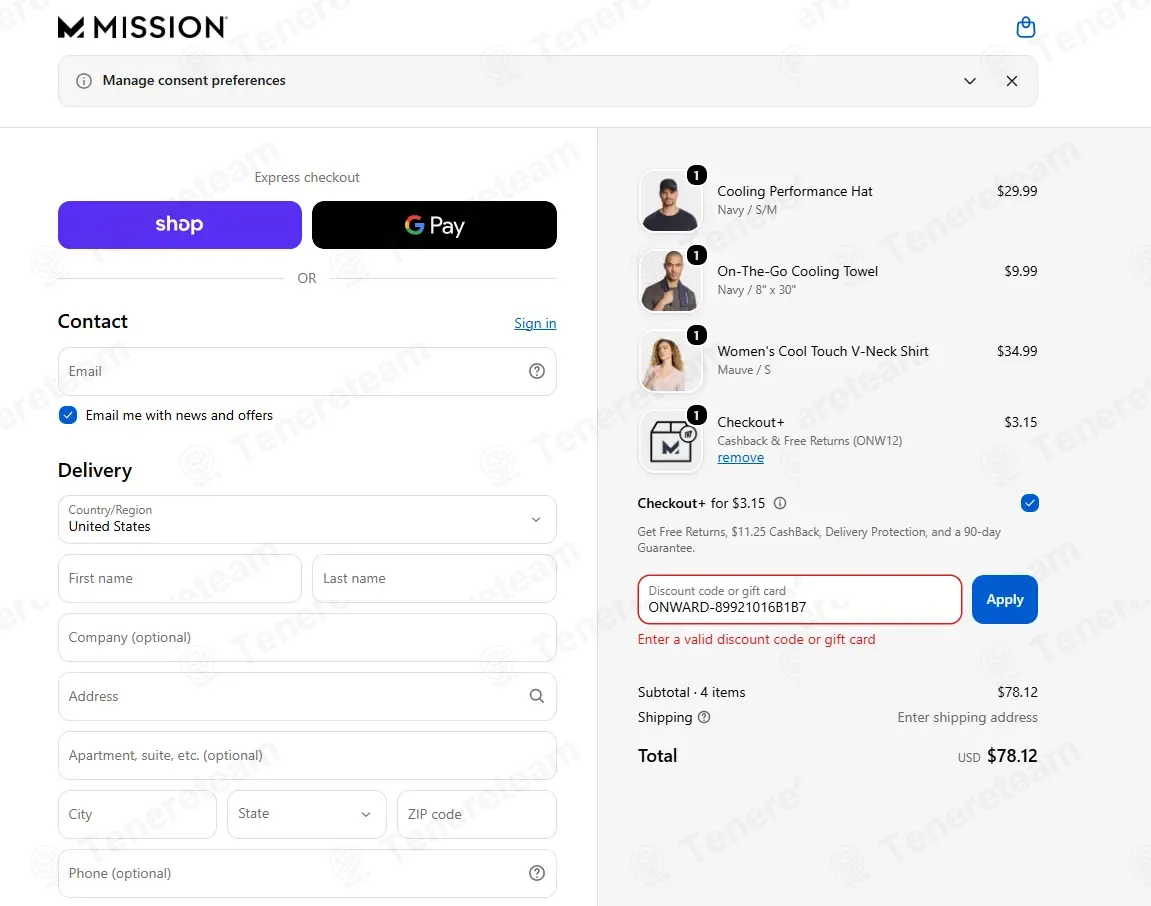The height and width of the screenshot is (906, 1151).
Task: Dismiss the consent preferences banner
Action: pyautogui.click(x=1012, y=81)
